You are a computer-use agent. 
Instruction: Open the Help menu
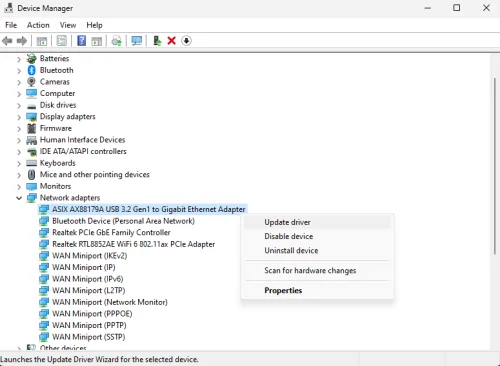tap(94, 25)
